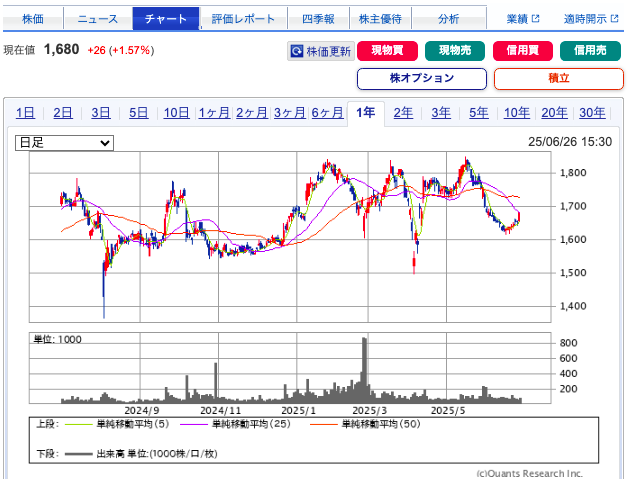Select the 1ヶ月 chart period
Image resolution: width=629 pixels, height=479 pixels.
point(214,113)
